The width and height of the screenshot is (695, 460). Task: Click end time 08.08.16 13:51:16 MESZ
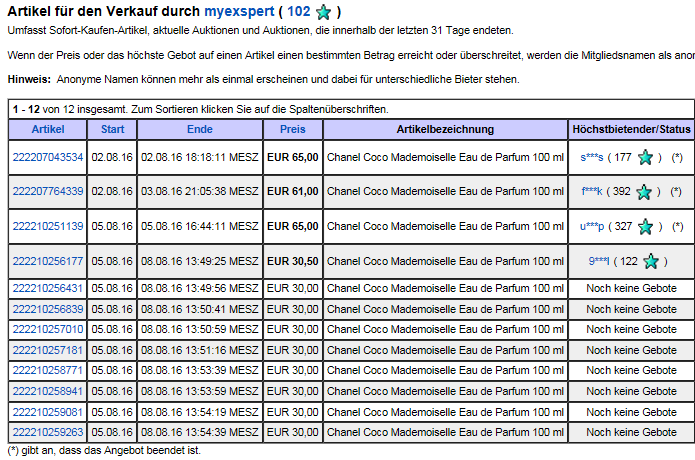pos(200,351)
